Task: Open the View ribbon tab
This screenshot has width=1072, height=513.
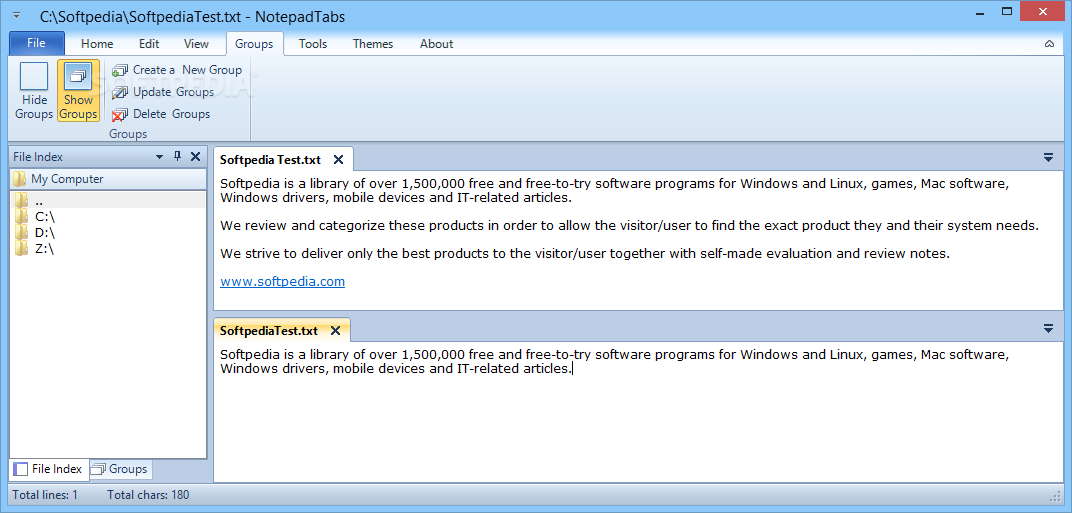Action: click(196, 44)
